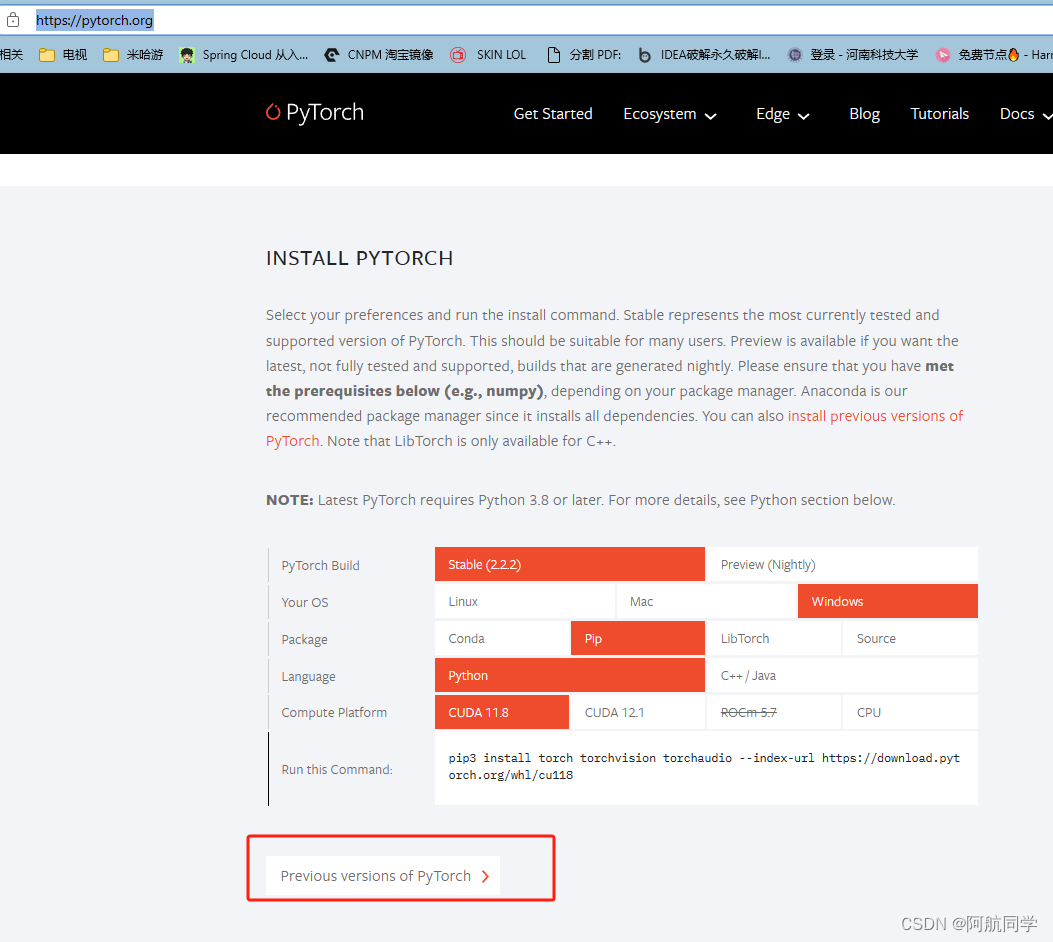Open the CNPM 淘宝镜像 bookmark
This screenshot has width=1053, height=942.
[379, 54]
